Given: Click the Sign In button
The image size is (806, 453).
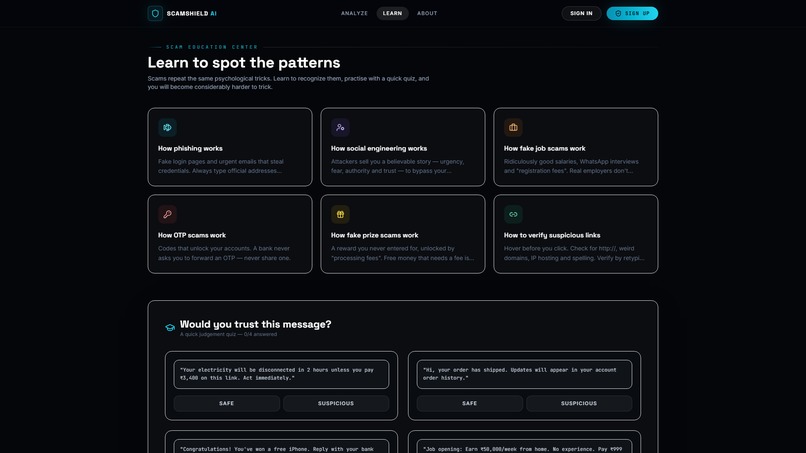Looking at the screenshot, I should point(581,13).
